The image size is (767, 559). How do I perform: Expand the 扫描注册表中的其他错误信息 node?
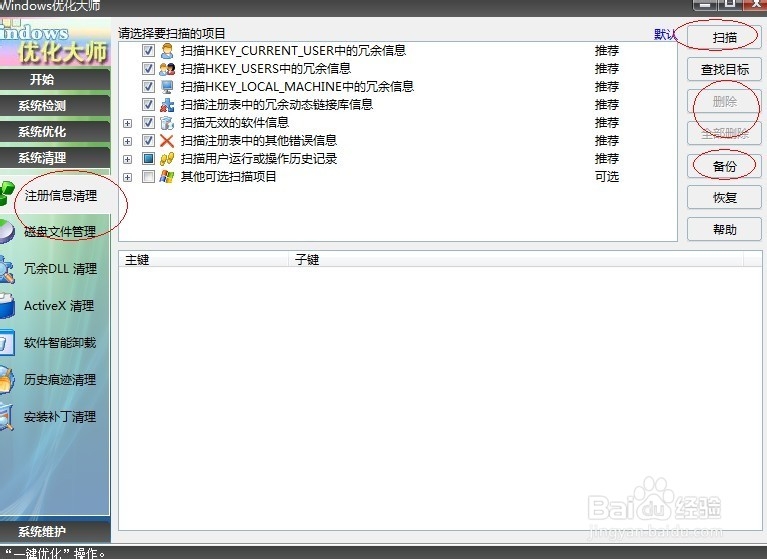point(128,141)
